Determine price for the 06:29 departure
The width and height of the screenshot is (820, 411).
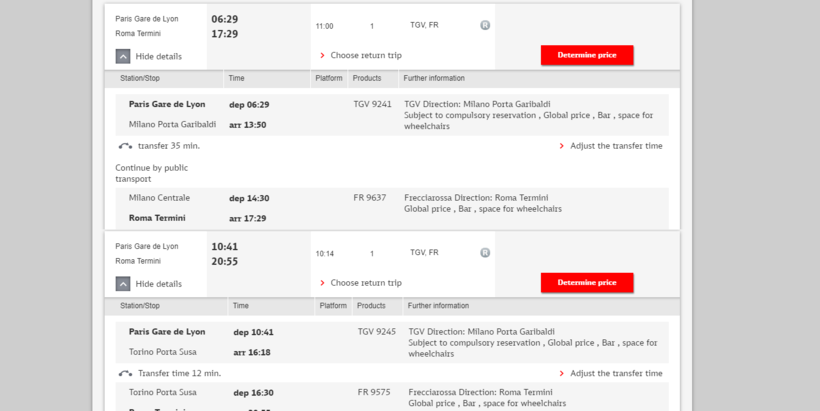(x=587, y=55)
